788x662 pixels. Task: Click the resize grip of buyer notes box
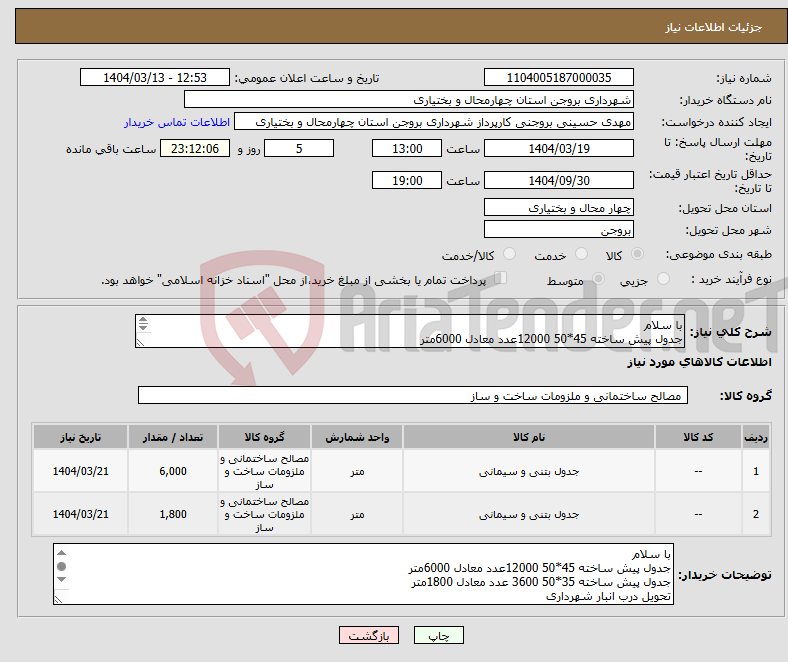point(58,599)
